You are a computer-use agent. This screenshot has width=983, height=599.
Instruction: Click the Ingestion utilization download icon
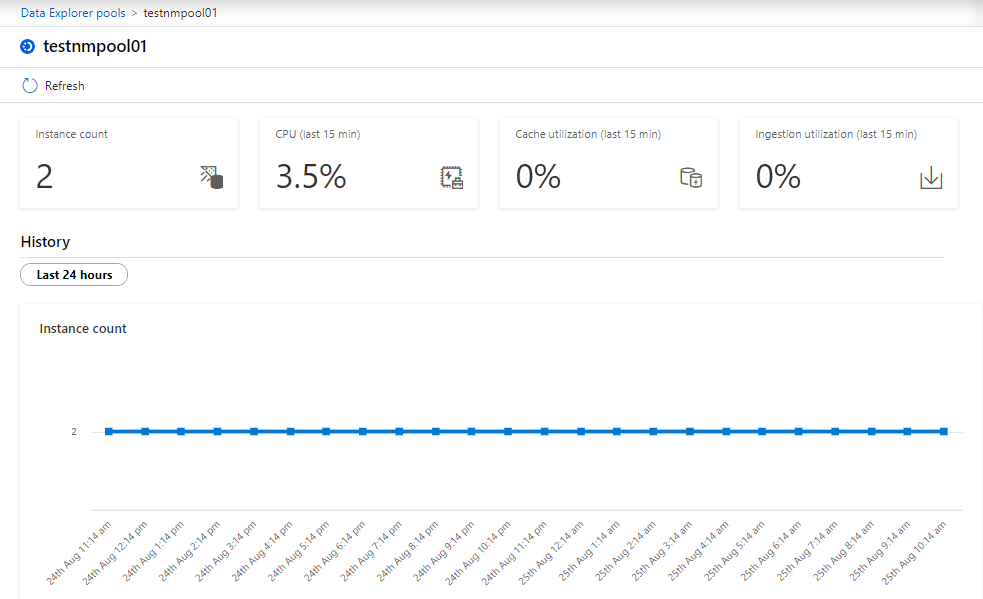(931, 178)
